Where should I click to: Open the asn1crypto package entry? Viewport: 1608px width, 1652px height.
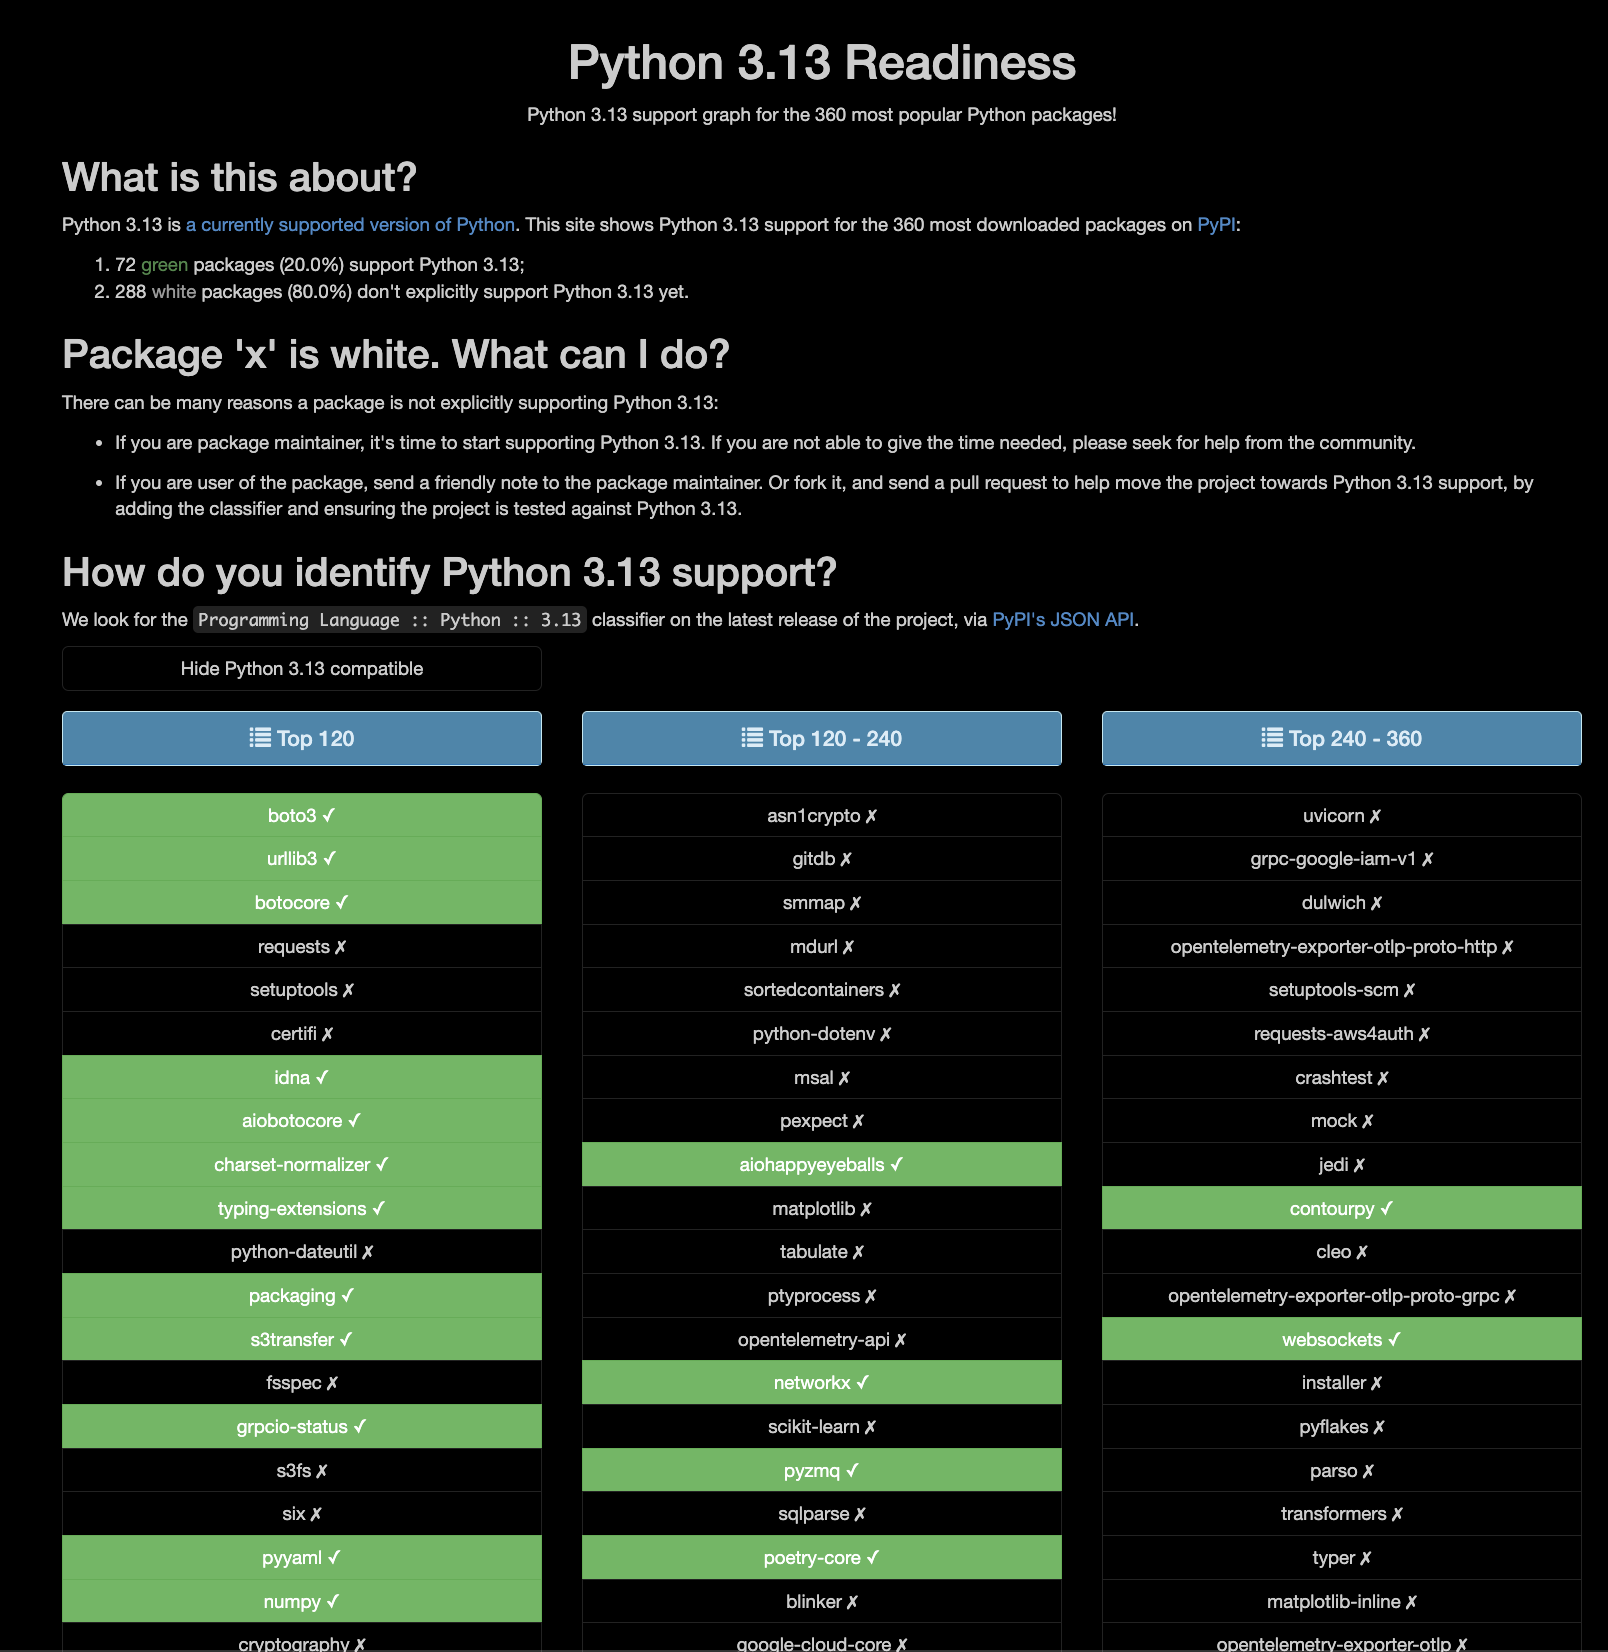click(x=822, y=815)
